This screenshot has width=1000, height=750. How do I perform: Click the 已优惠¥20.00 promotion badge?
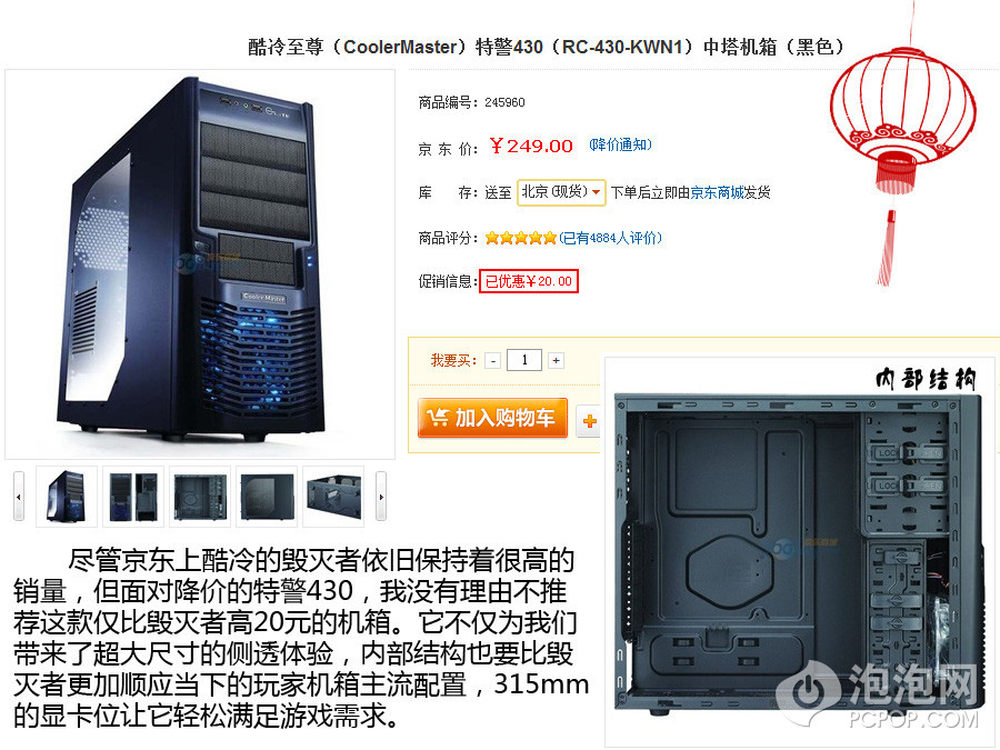[x=529, y=281]
